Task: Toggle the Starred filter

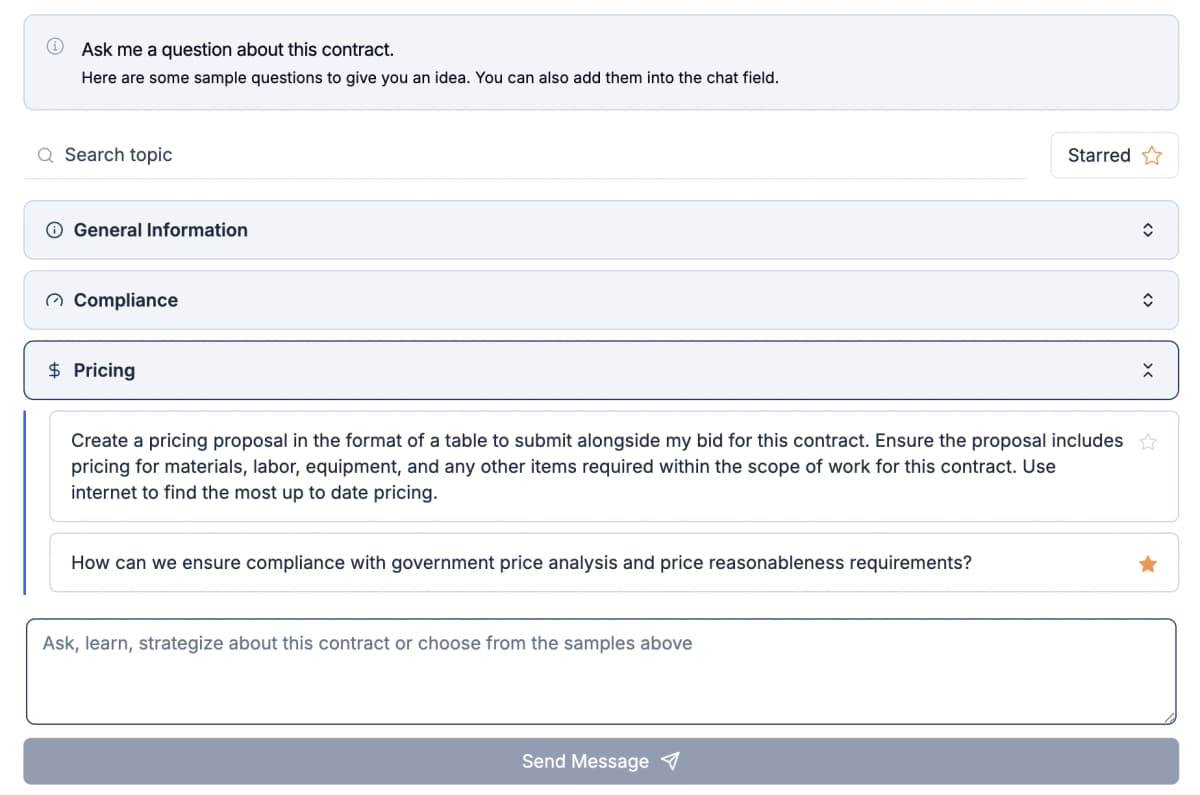Action: coord(1114,155)
